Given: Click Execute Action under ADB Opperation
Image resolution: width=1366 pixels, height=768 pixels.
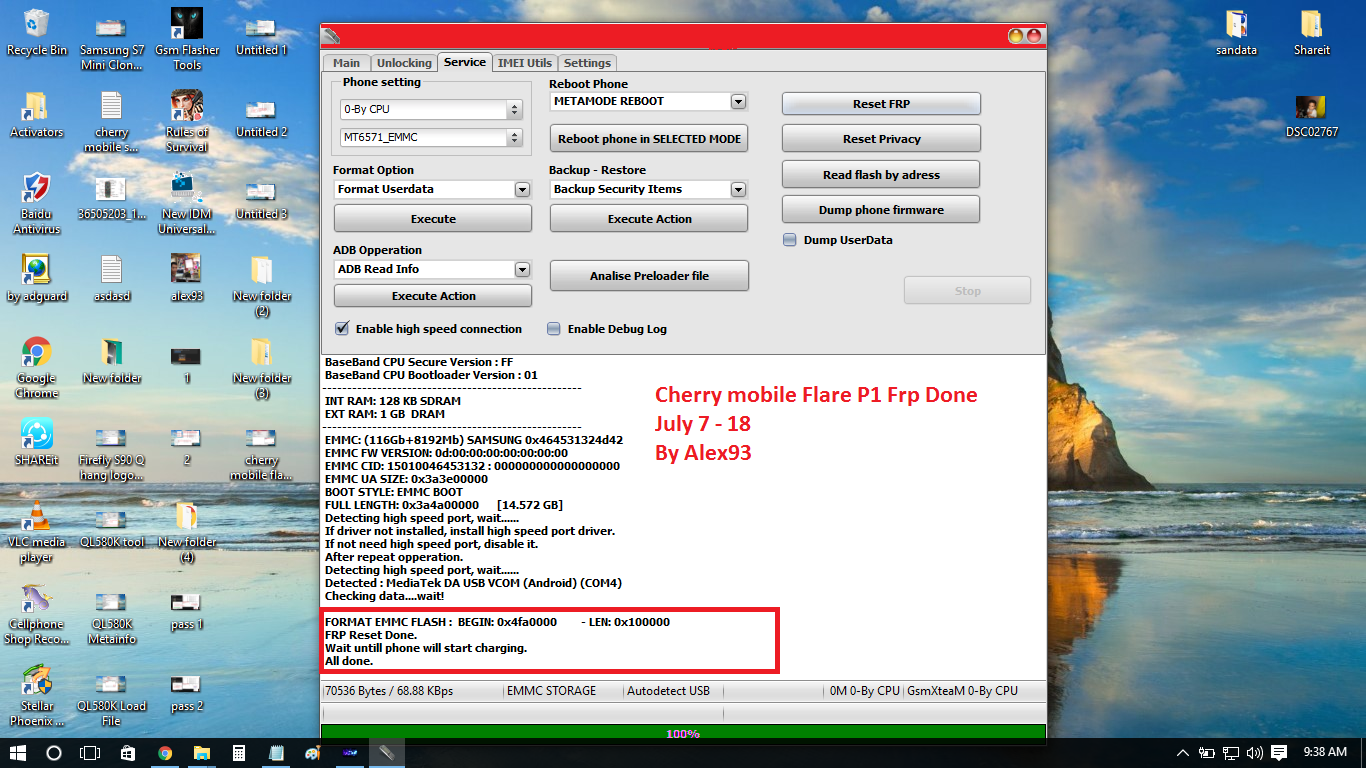Looking at the screenshot, I should [x=433, y=296].
